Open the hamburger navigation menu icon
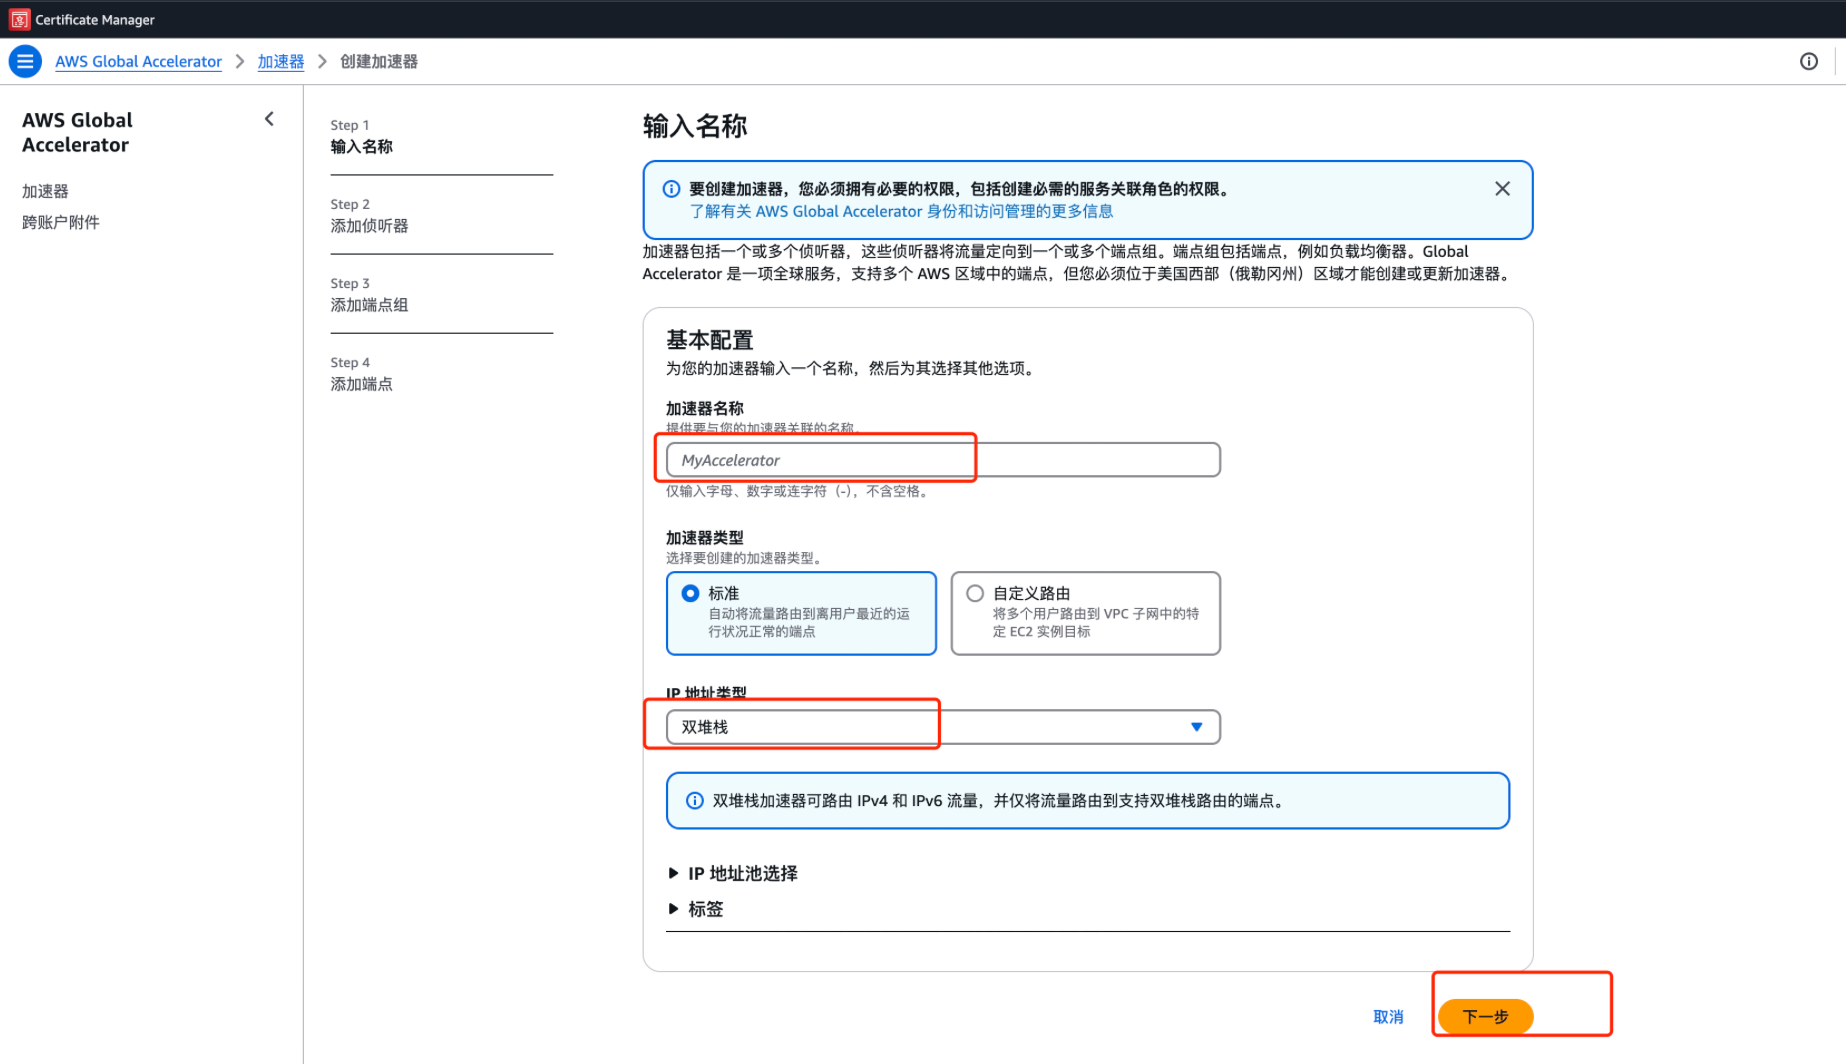The image size is (1846, 1064). click(x=25, y=61)
